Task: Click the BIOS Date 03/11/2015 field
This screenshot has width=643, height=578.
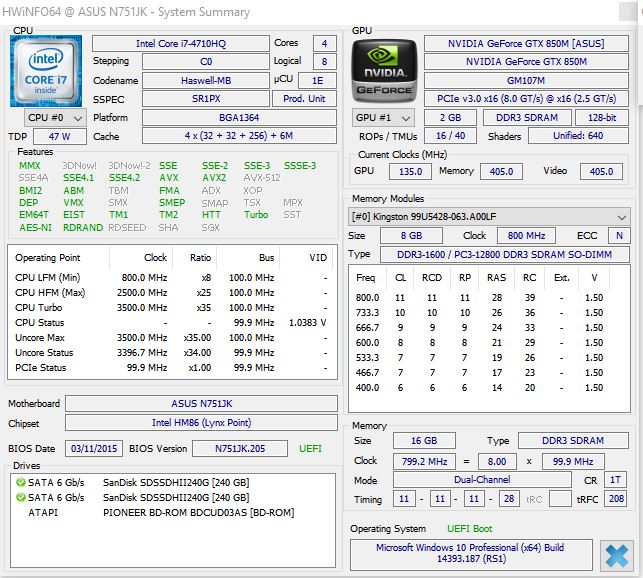Action: point(94,448)
